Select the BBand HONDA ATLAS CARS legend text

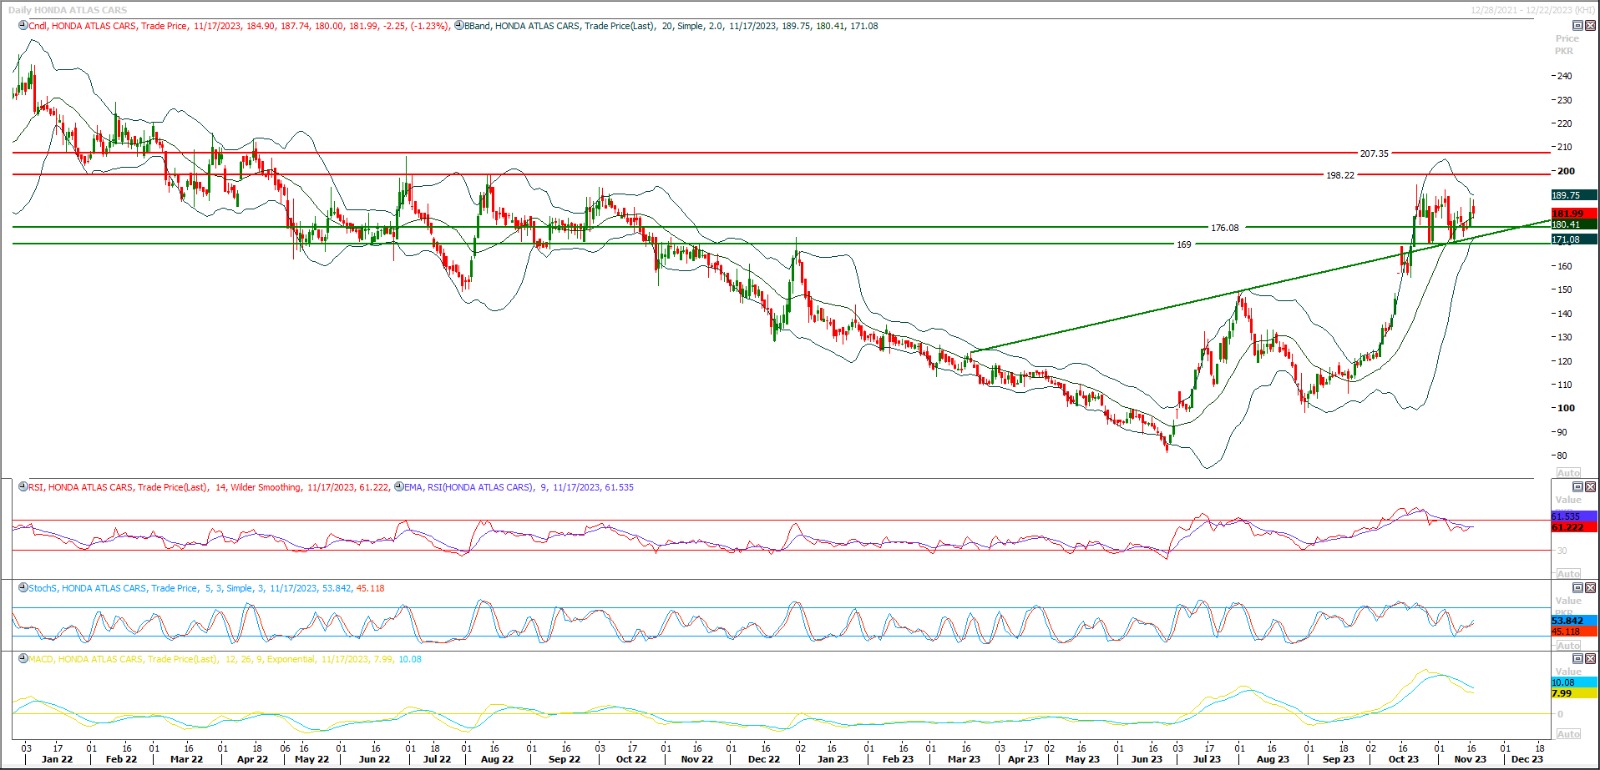[x=671, y=26]
